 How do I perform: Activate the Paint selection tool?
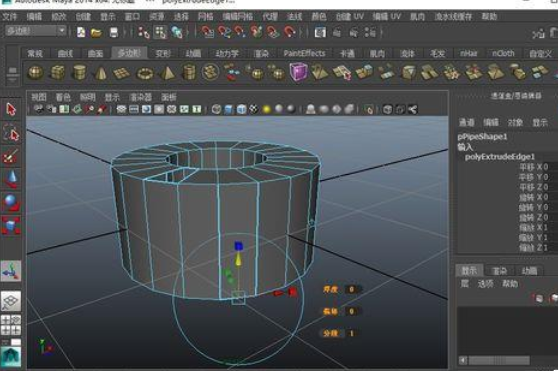tap(11, 156)
